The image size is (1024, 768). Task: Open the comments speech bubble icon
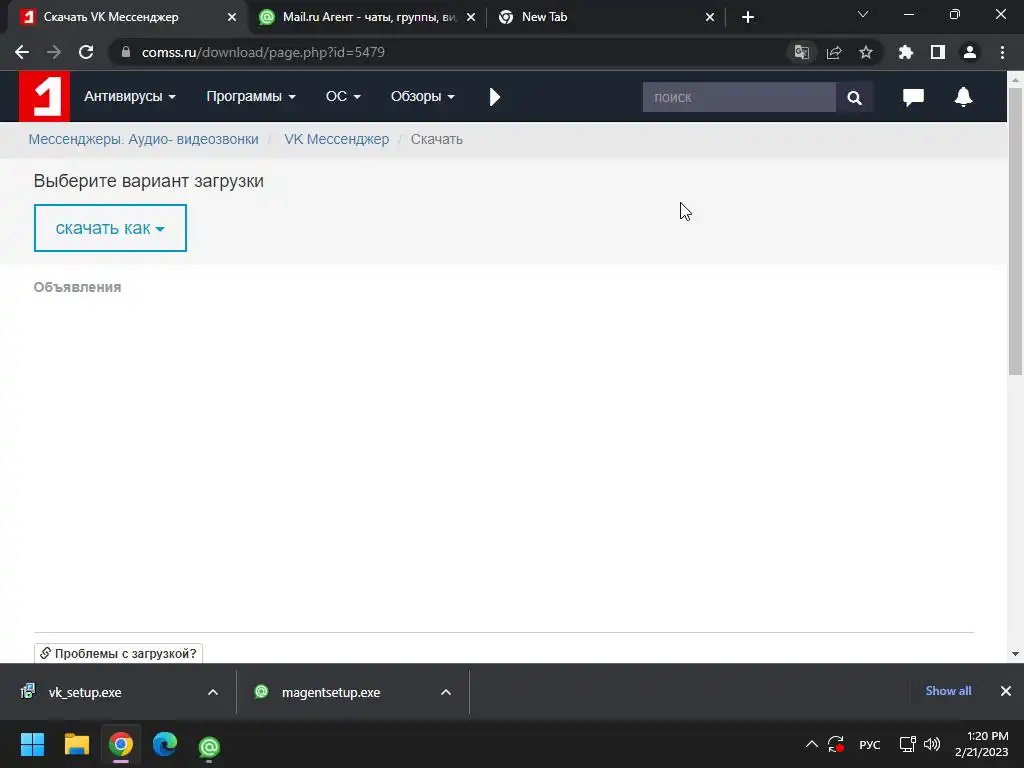click(913, 97)
